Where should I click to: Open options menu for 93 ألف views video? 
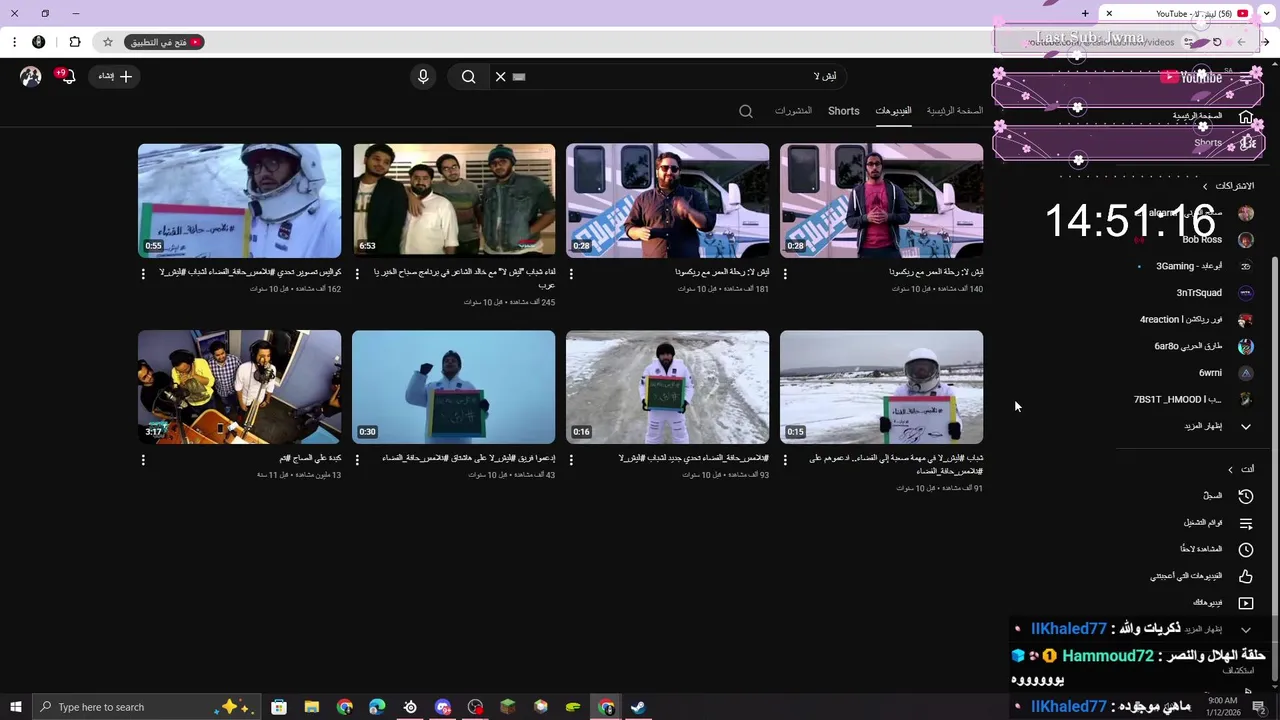571,460
